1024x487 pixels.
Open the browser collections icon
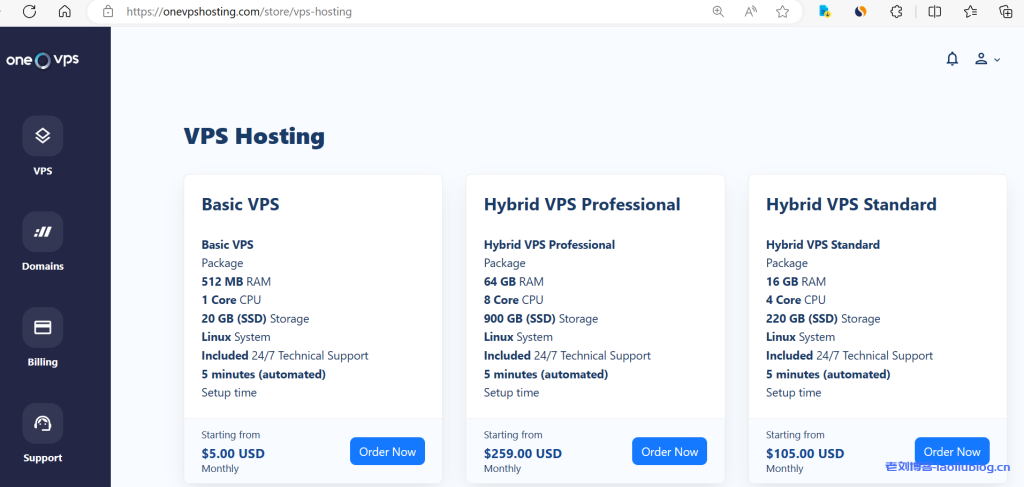pos(1006,12)
